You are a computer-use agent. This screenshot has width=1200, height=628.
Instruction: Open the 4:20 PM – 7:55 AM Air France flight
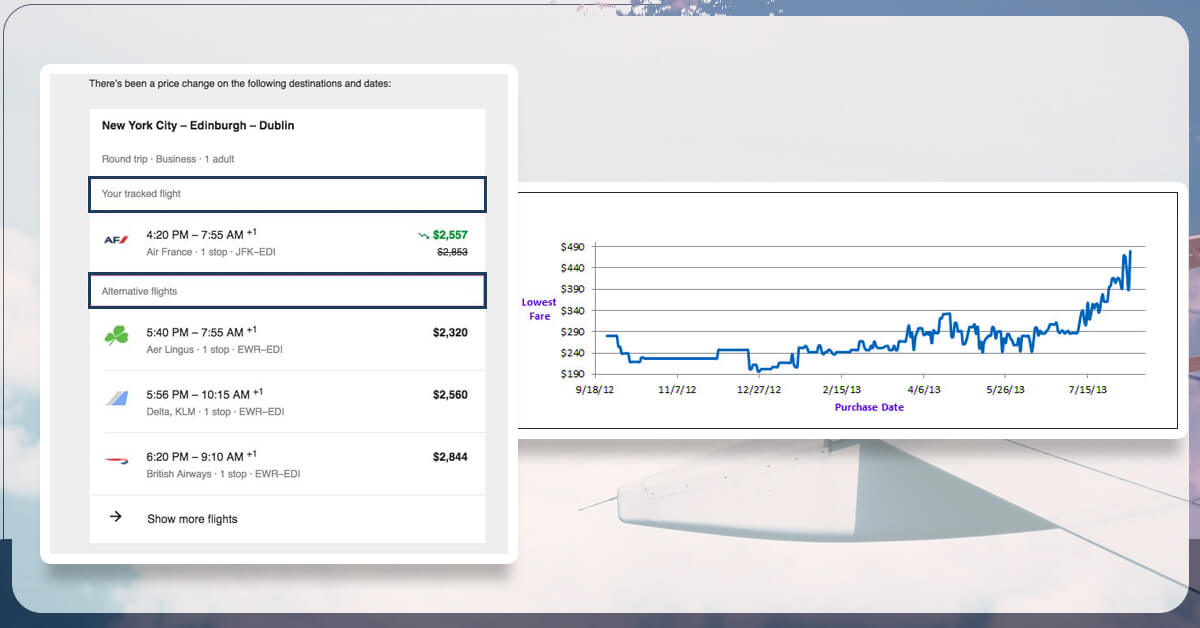tap(287, 242)
